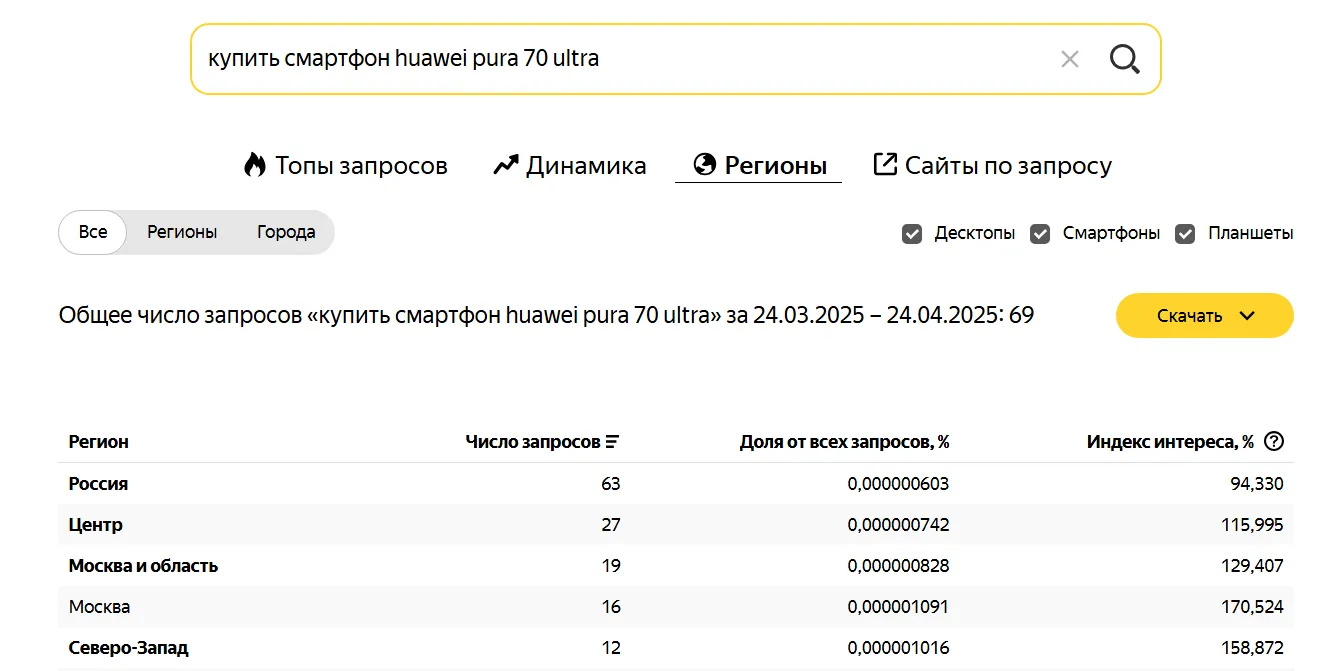Click the share value 0,000001016
The image size is (1344, 671).
[x=898, y=648]
